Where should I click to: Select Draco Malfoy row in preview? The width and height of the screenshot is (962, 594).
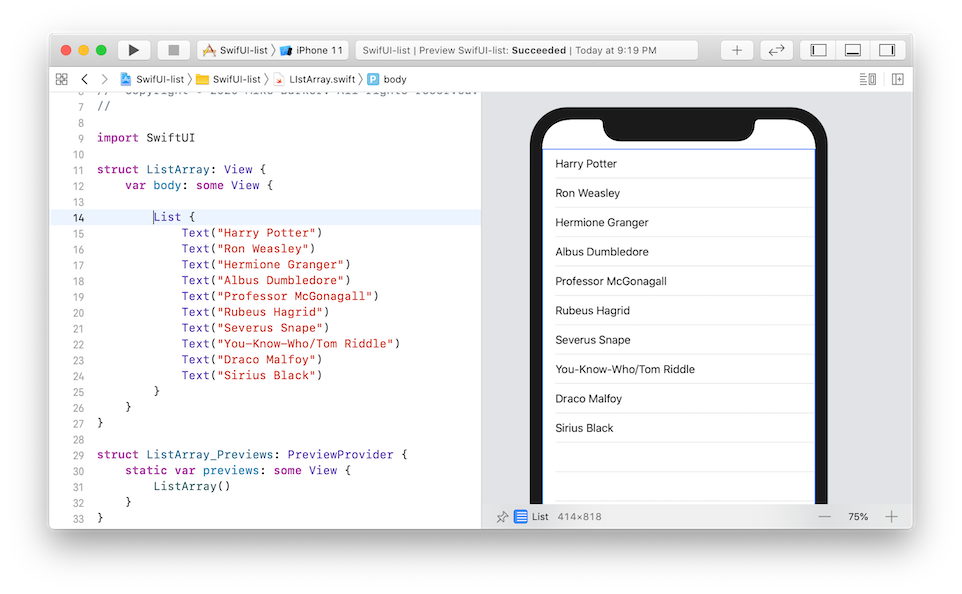click(x=679, y=399)
